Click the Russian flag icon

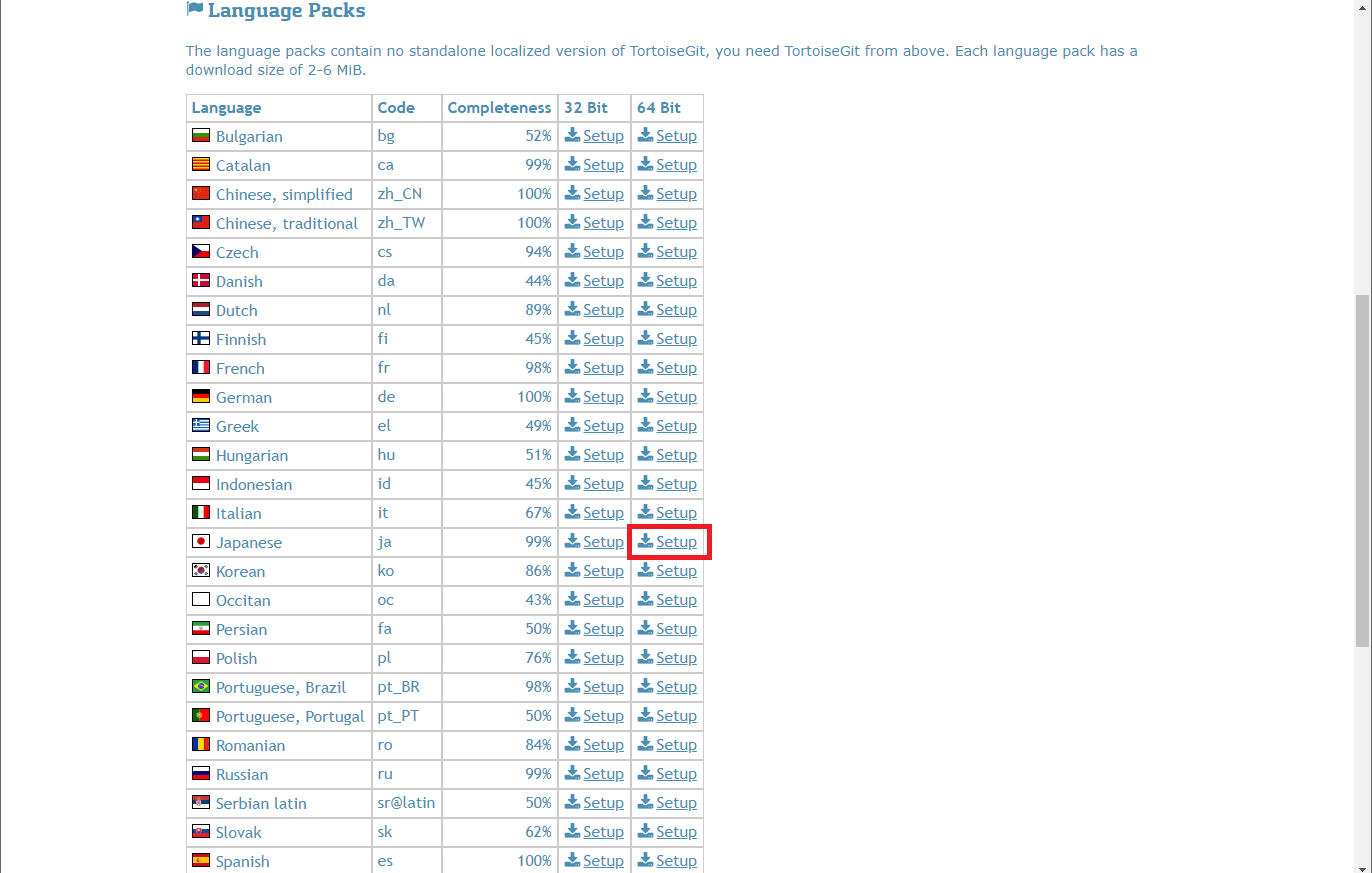coord(200,774)
